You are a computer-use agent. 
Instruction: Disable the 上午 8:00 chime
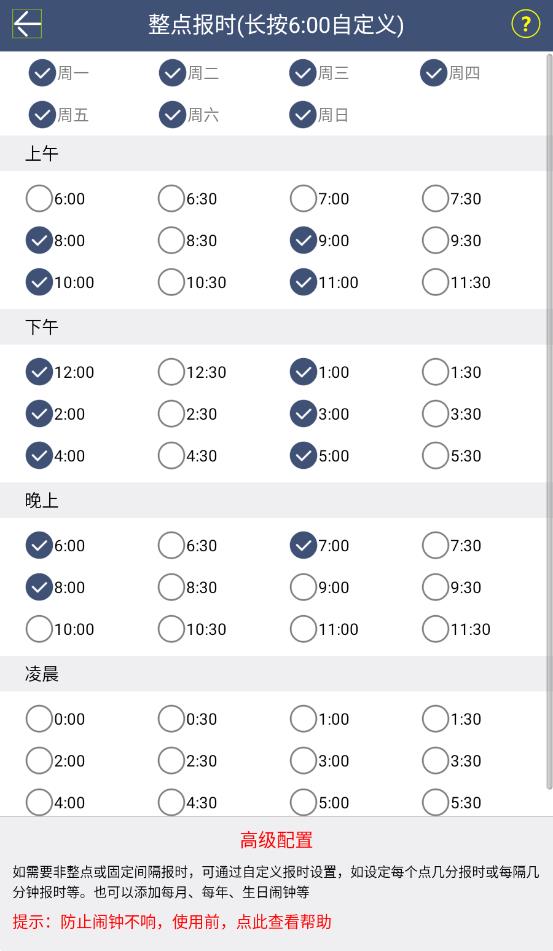click(x=55, y=240)
